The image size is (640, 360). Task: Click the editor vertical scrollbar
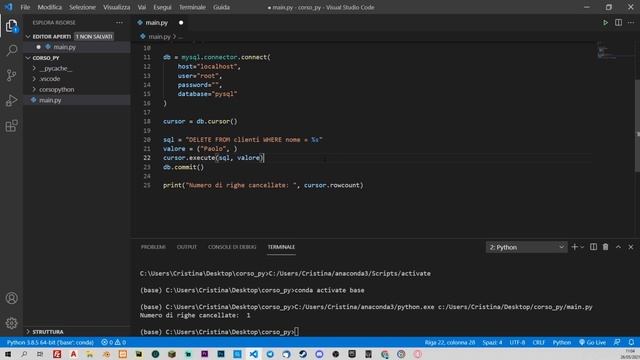[637, 125]
